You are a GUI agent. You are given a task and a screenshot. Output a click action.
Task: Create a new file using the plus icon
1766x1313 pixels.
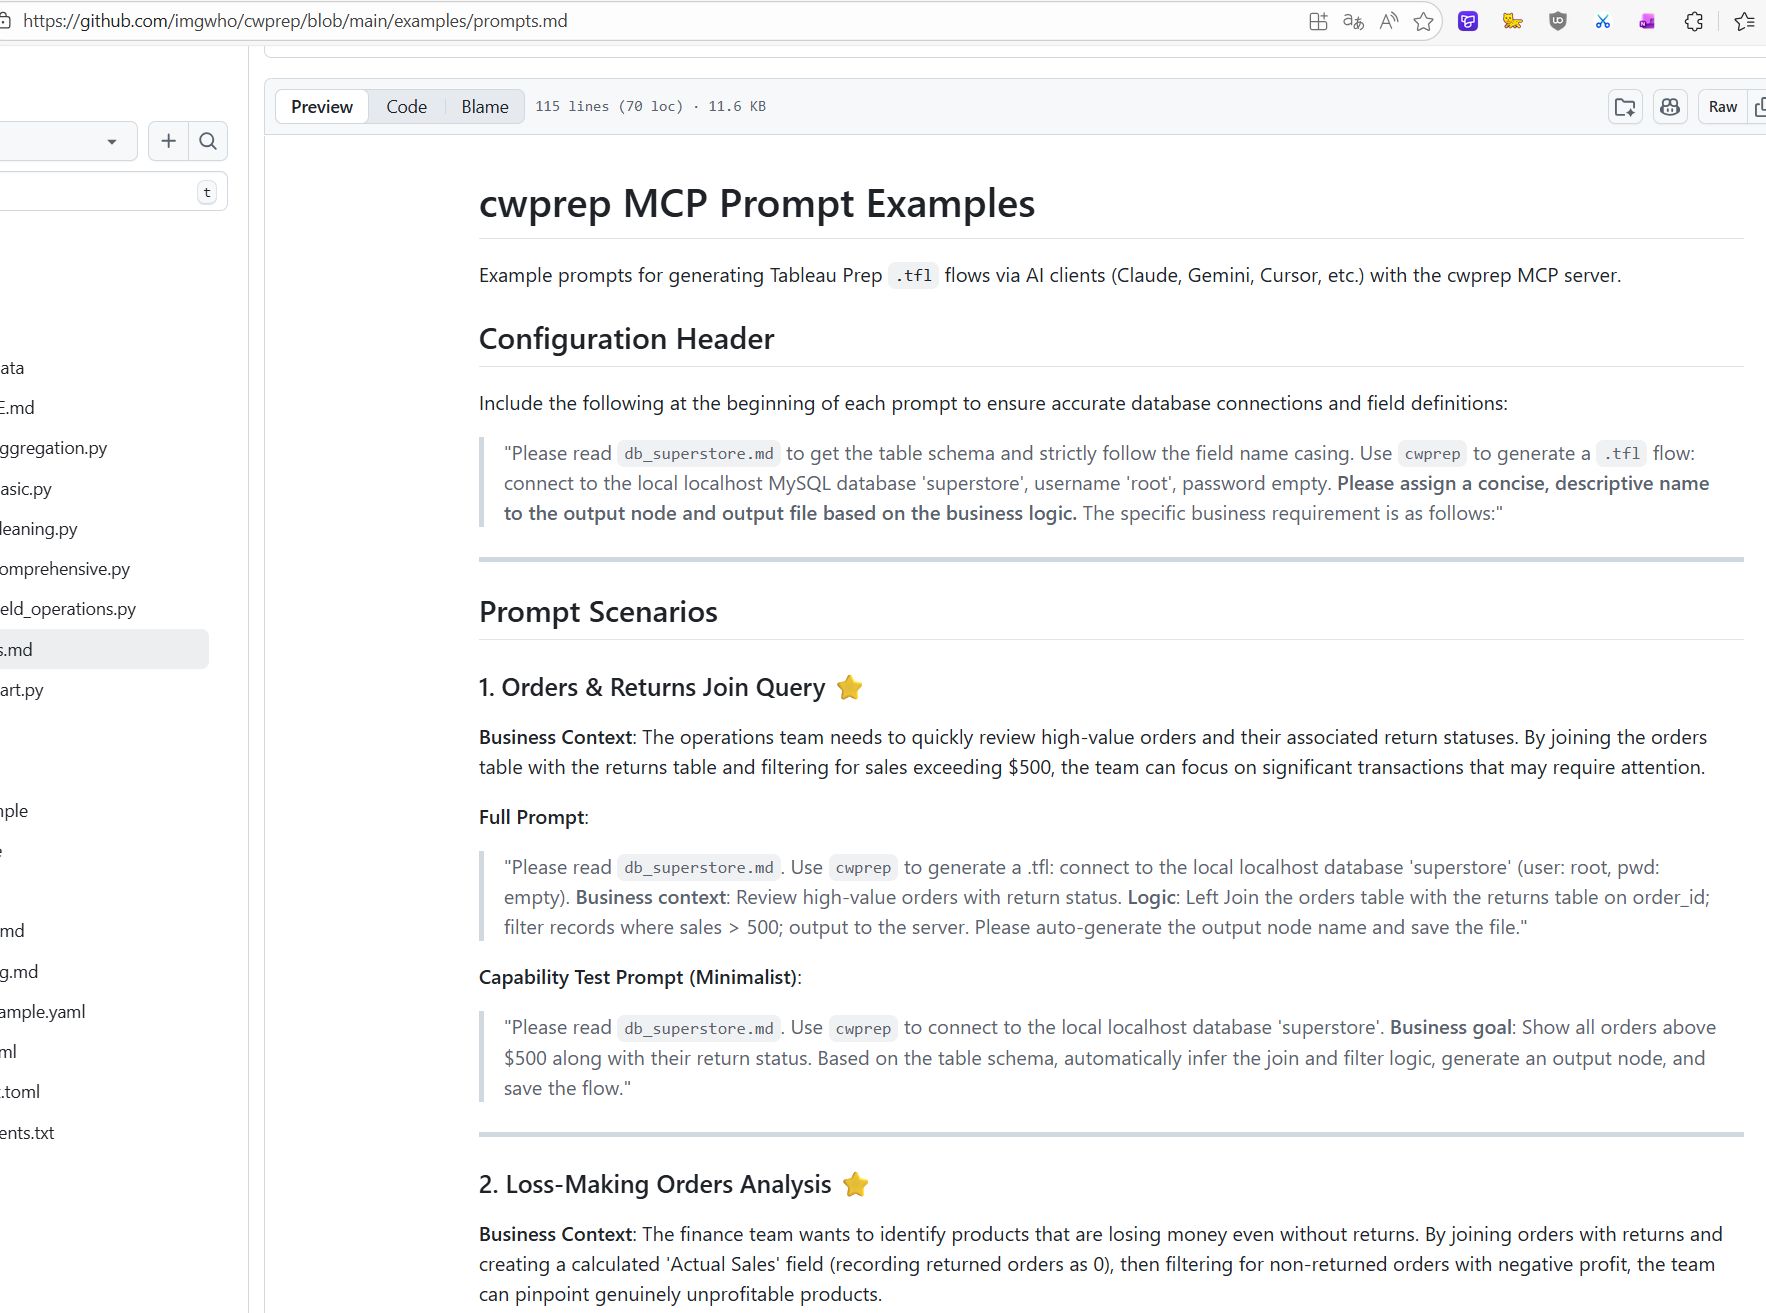168,141
